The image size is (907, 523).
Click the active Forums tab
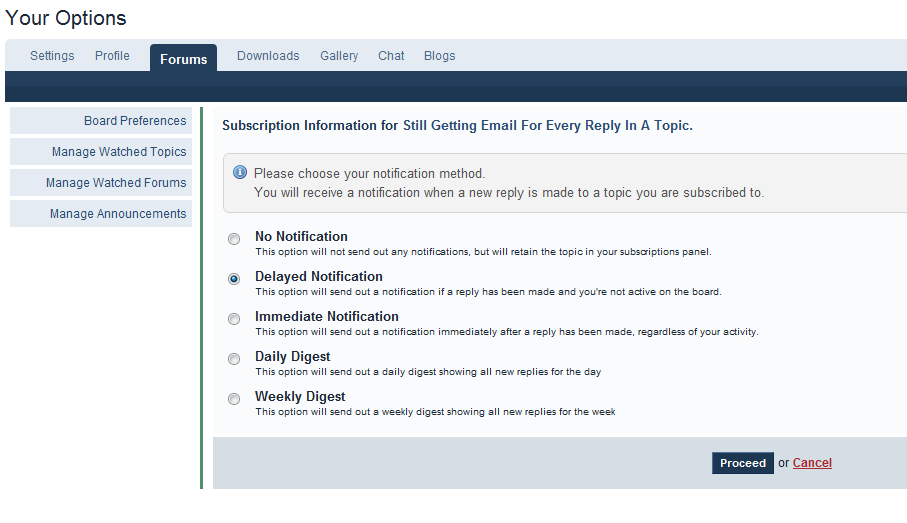[183, 58]
